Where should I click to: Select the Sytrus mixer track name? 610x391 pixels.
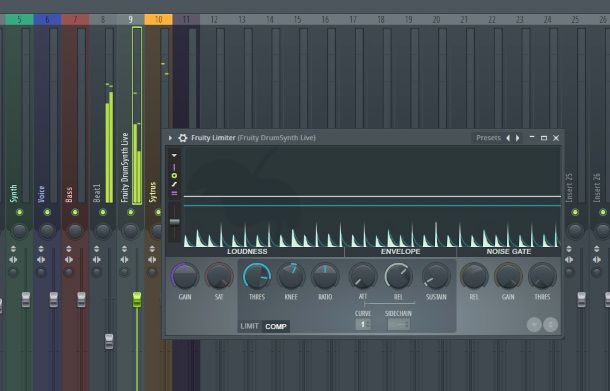152,192
